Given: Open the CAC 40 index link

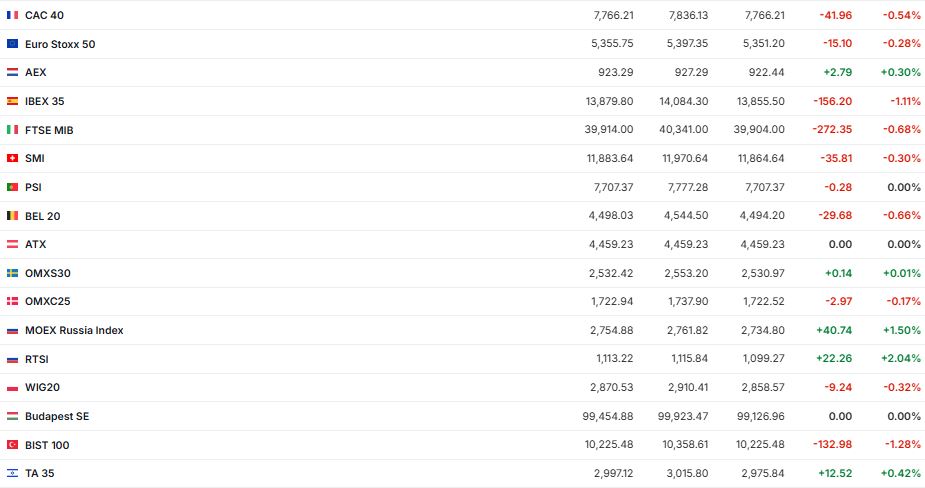Looking at the screenshot, I should [x=42, y=15].
